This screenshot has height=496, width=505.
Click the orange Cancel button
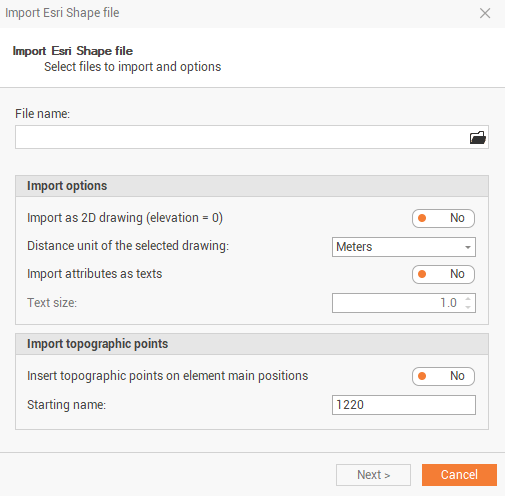click(459, 475)
